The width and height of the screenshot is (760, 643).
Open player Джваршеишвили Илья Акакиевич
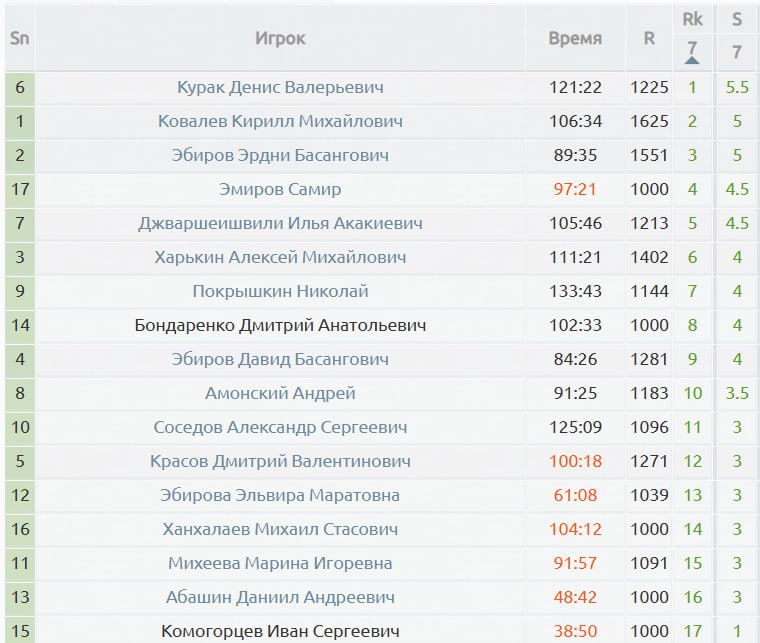click(x=280, y=223)
